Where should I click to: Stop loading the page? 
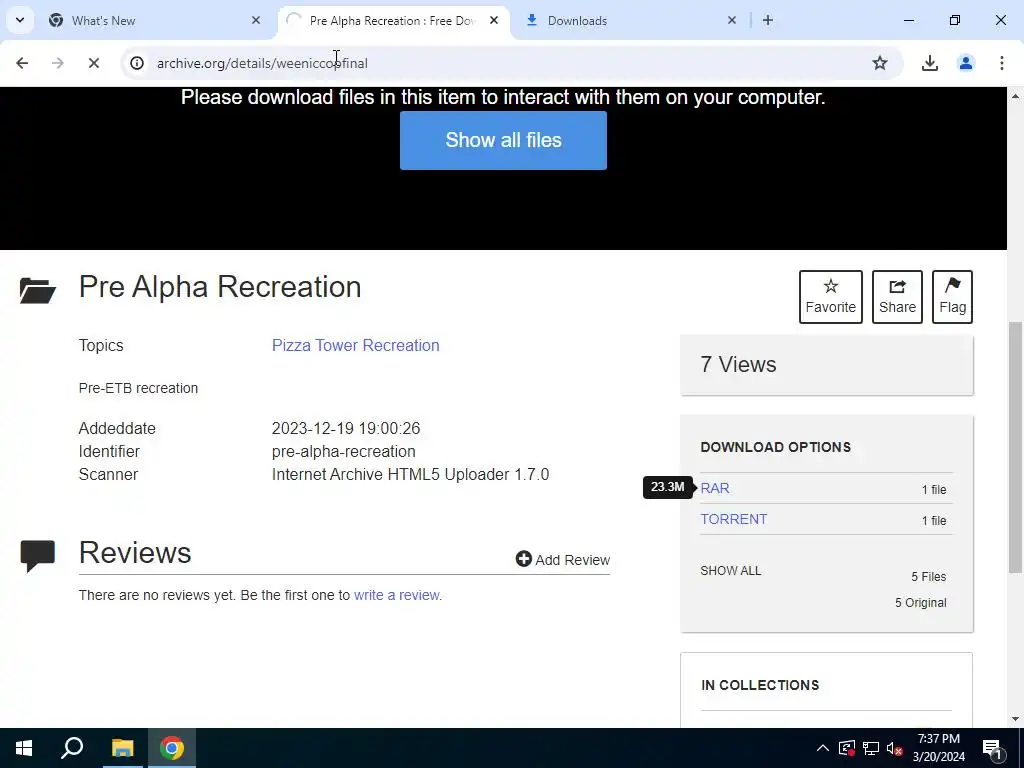tap(93, 63)
